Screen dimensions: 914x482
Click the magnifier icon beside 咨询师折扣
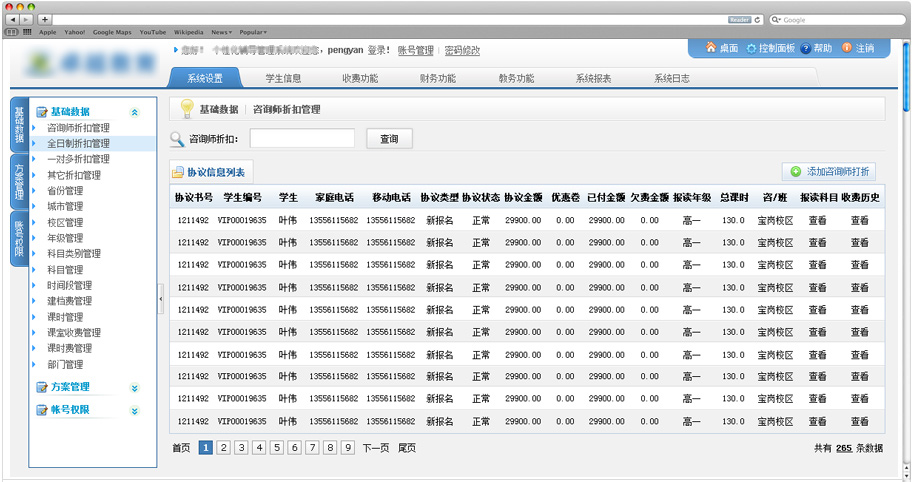(177, 140)
